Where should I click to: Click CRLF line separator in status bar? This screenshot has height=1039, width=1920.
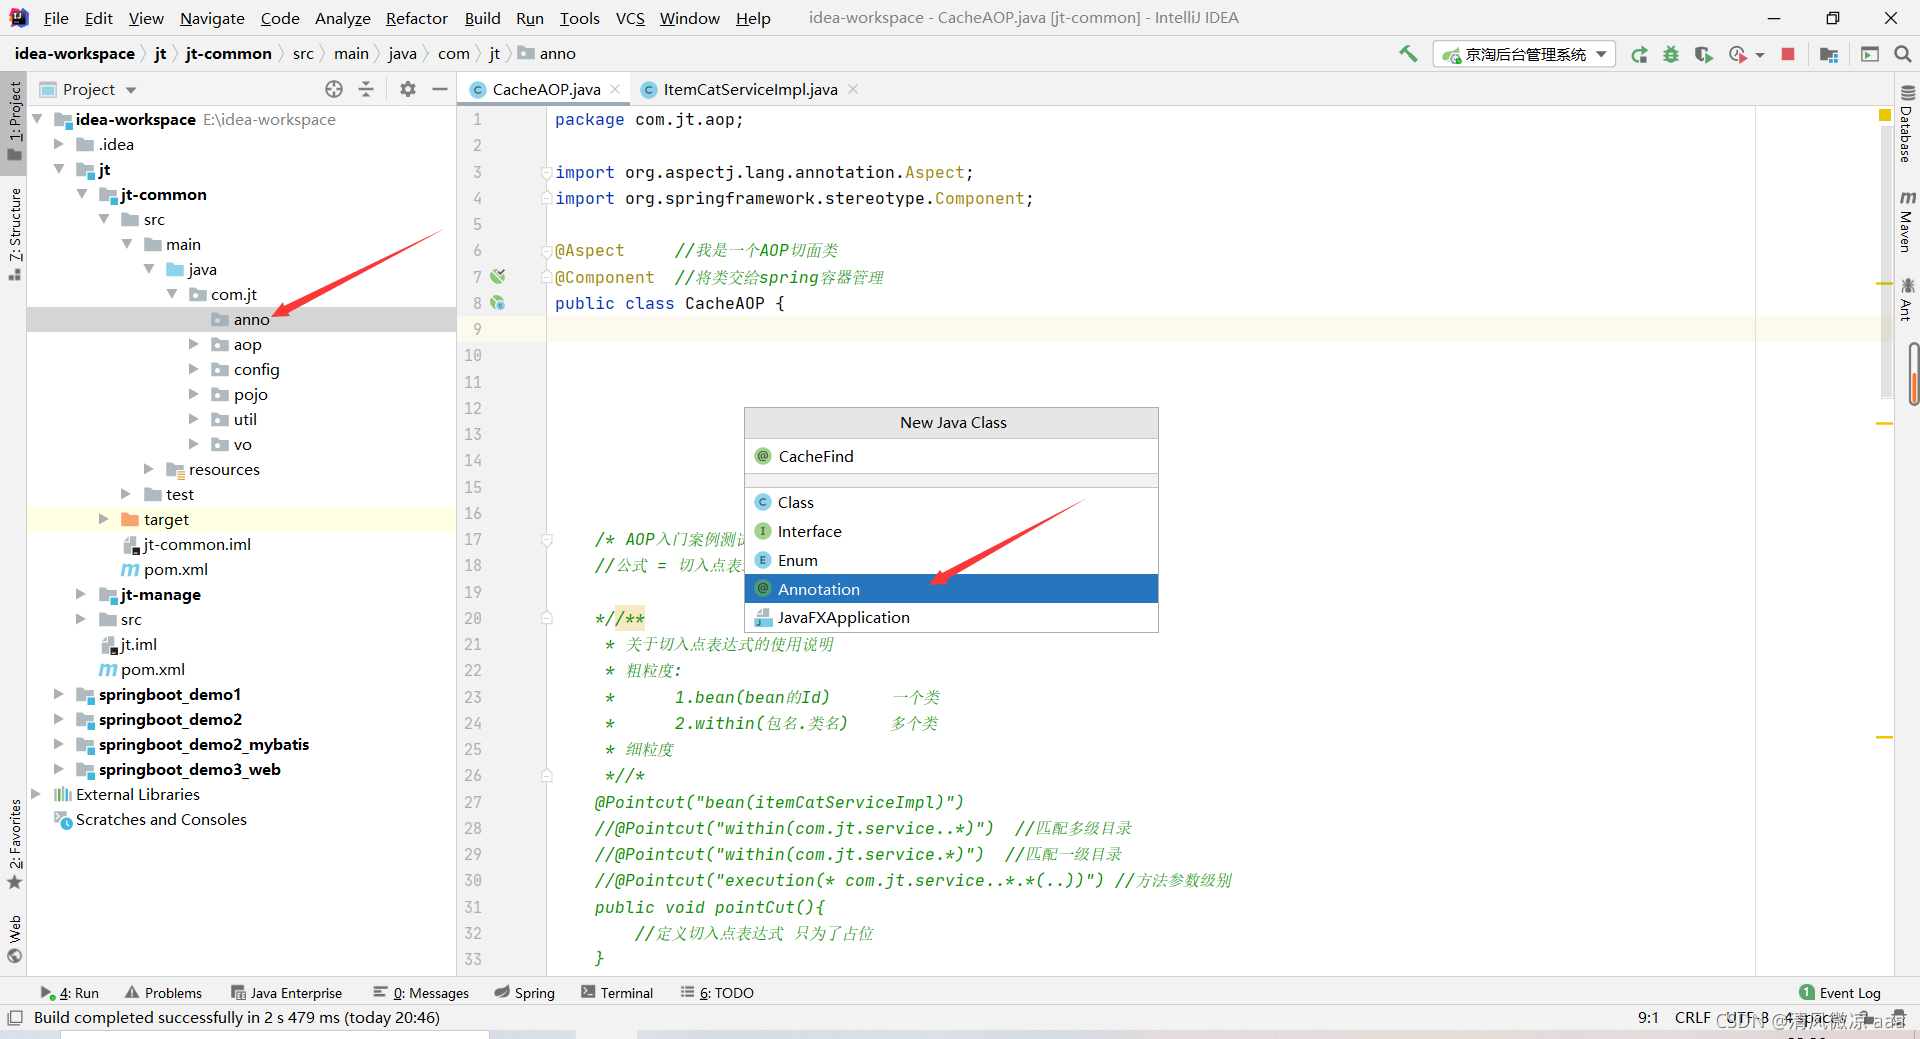coord(1692,1018)
